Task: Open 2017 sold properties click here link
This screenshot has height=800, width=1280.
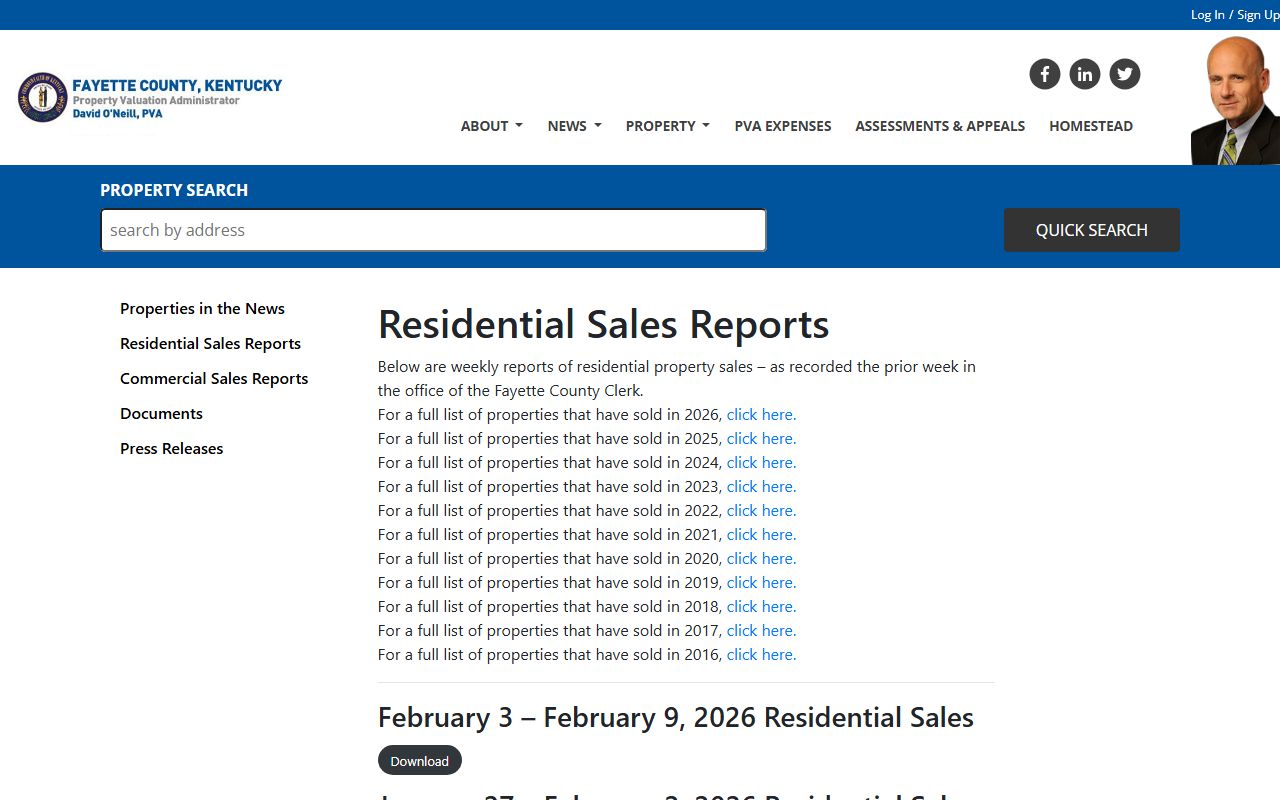Action: (x=761, y=631)
